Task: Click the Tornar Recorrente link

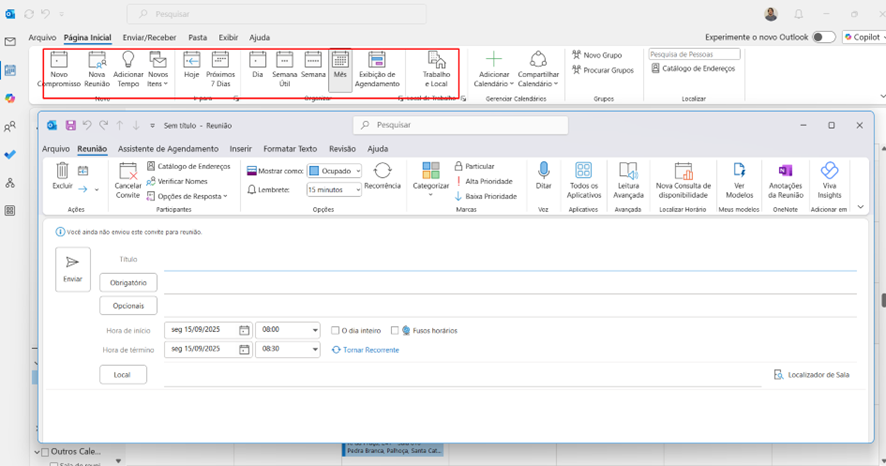Action: tap(370, 350)
